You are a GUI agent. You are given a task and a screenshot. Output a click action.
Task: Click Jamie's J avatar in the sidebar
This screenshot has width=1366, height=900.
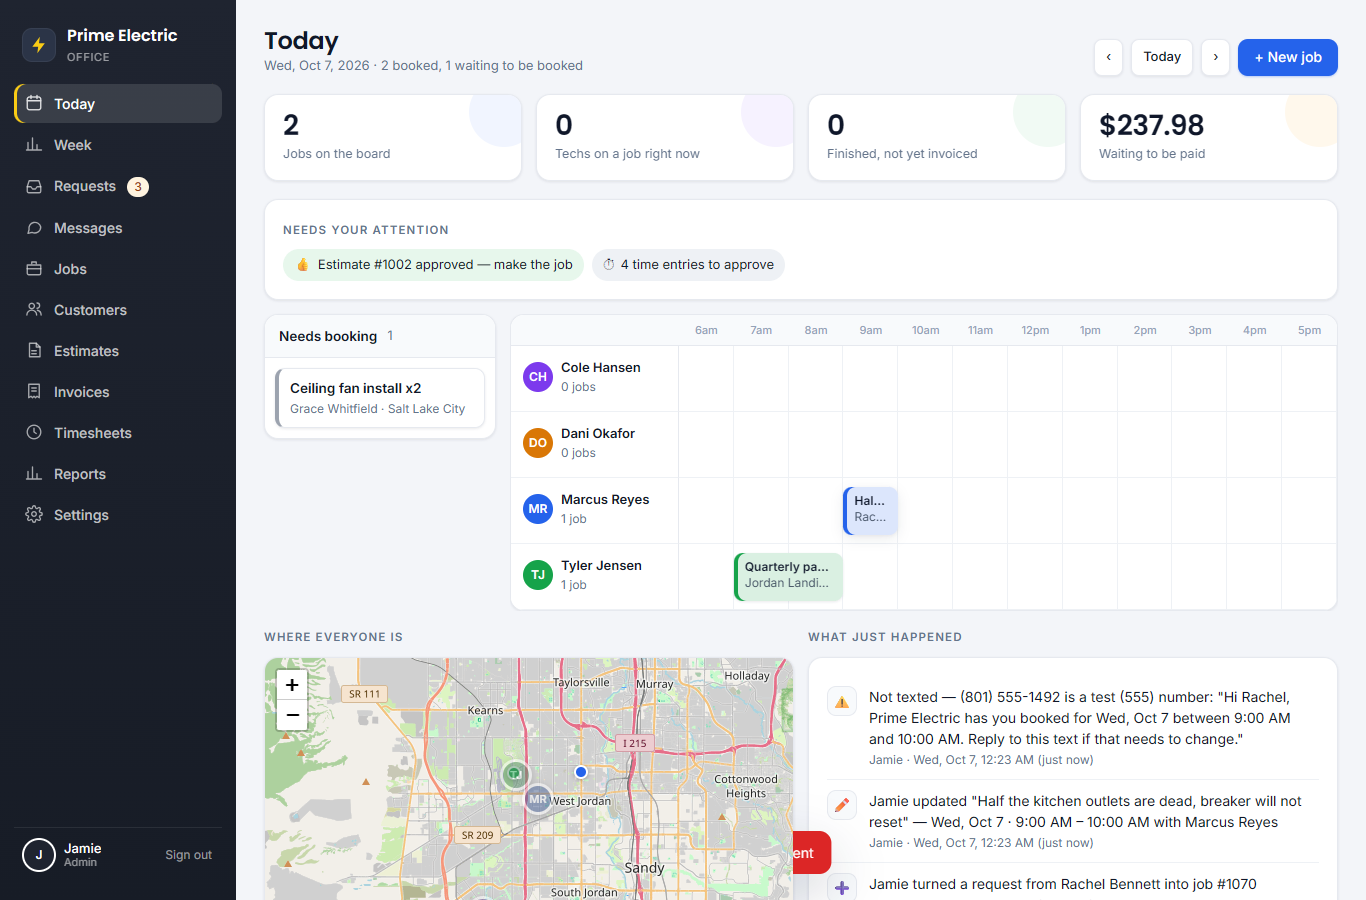click(x=39, y=855)
